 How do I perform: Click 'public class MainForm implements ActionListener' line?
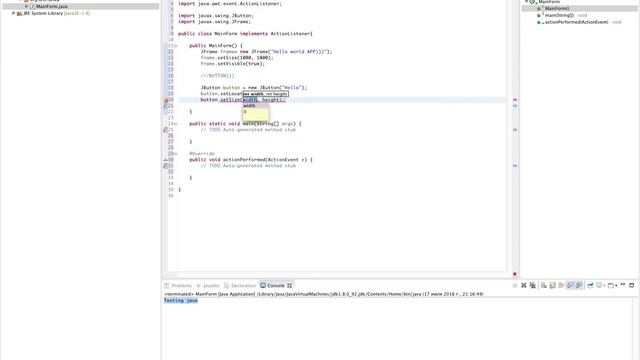click(x=245, y=33)
